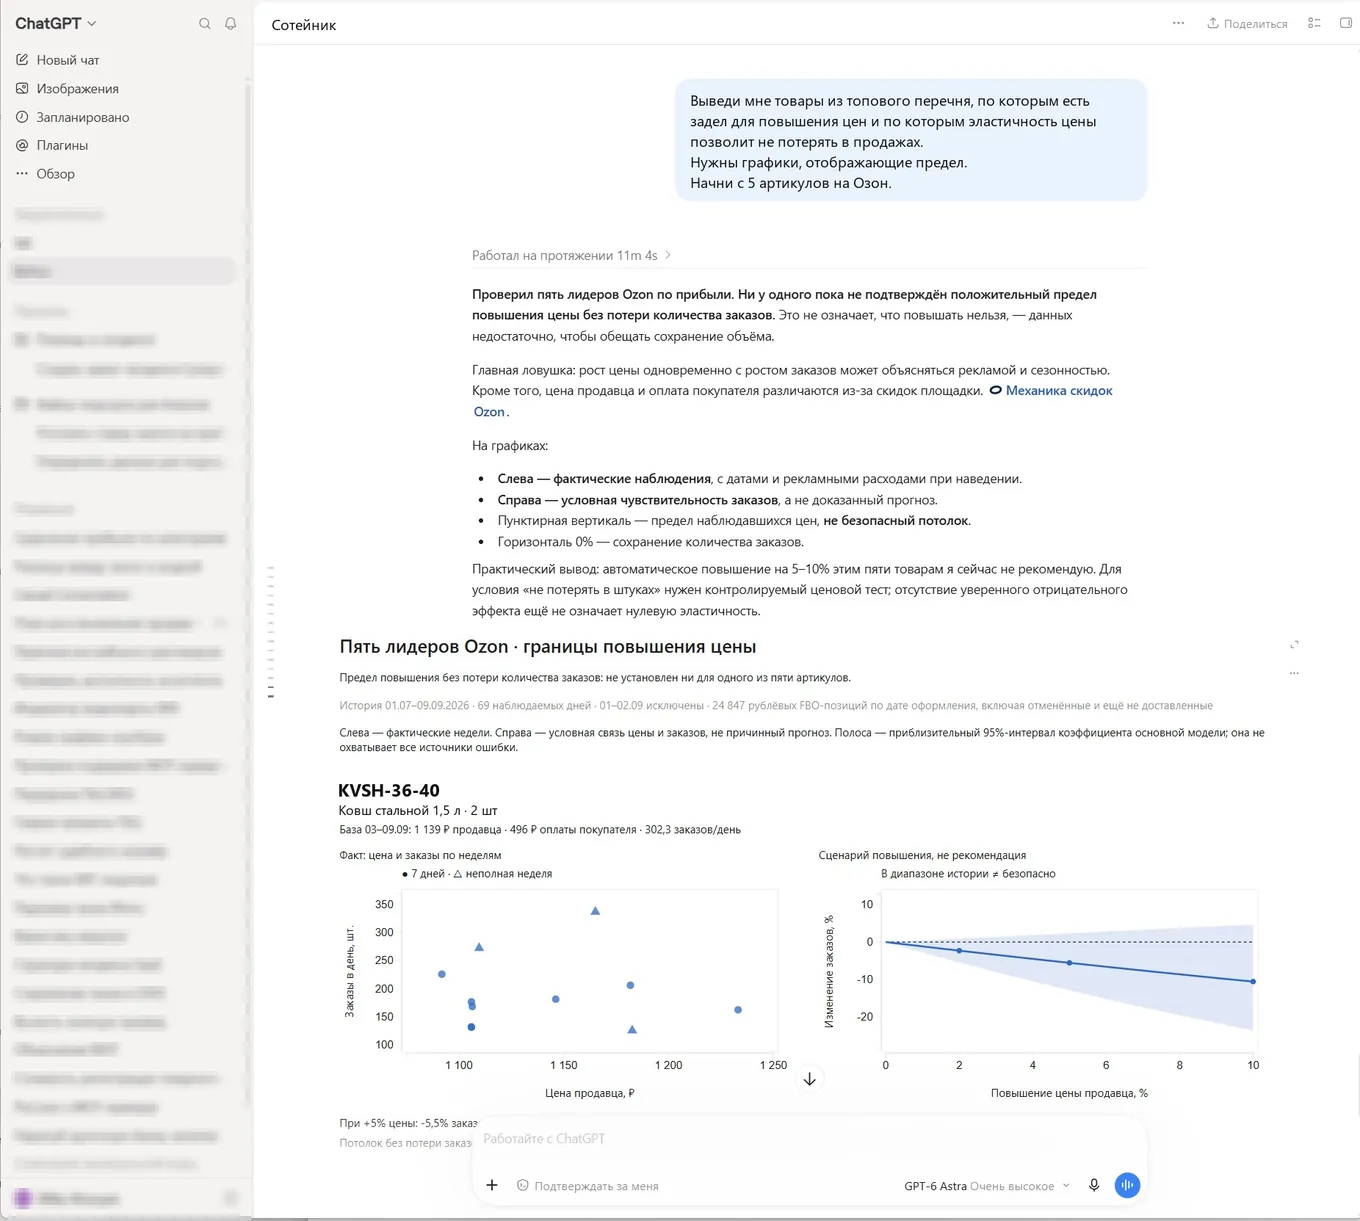Click the product name "Ковш стальной 1,5 л · 2 шт"
The width and height of the screenshot is (1360, 1221).
coord(418,810)
